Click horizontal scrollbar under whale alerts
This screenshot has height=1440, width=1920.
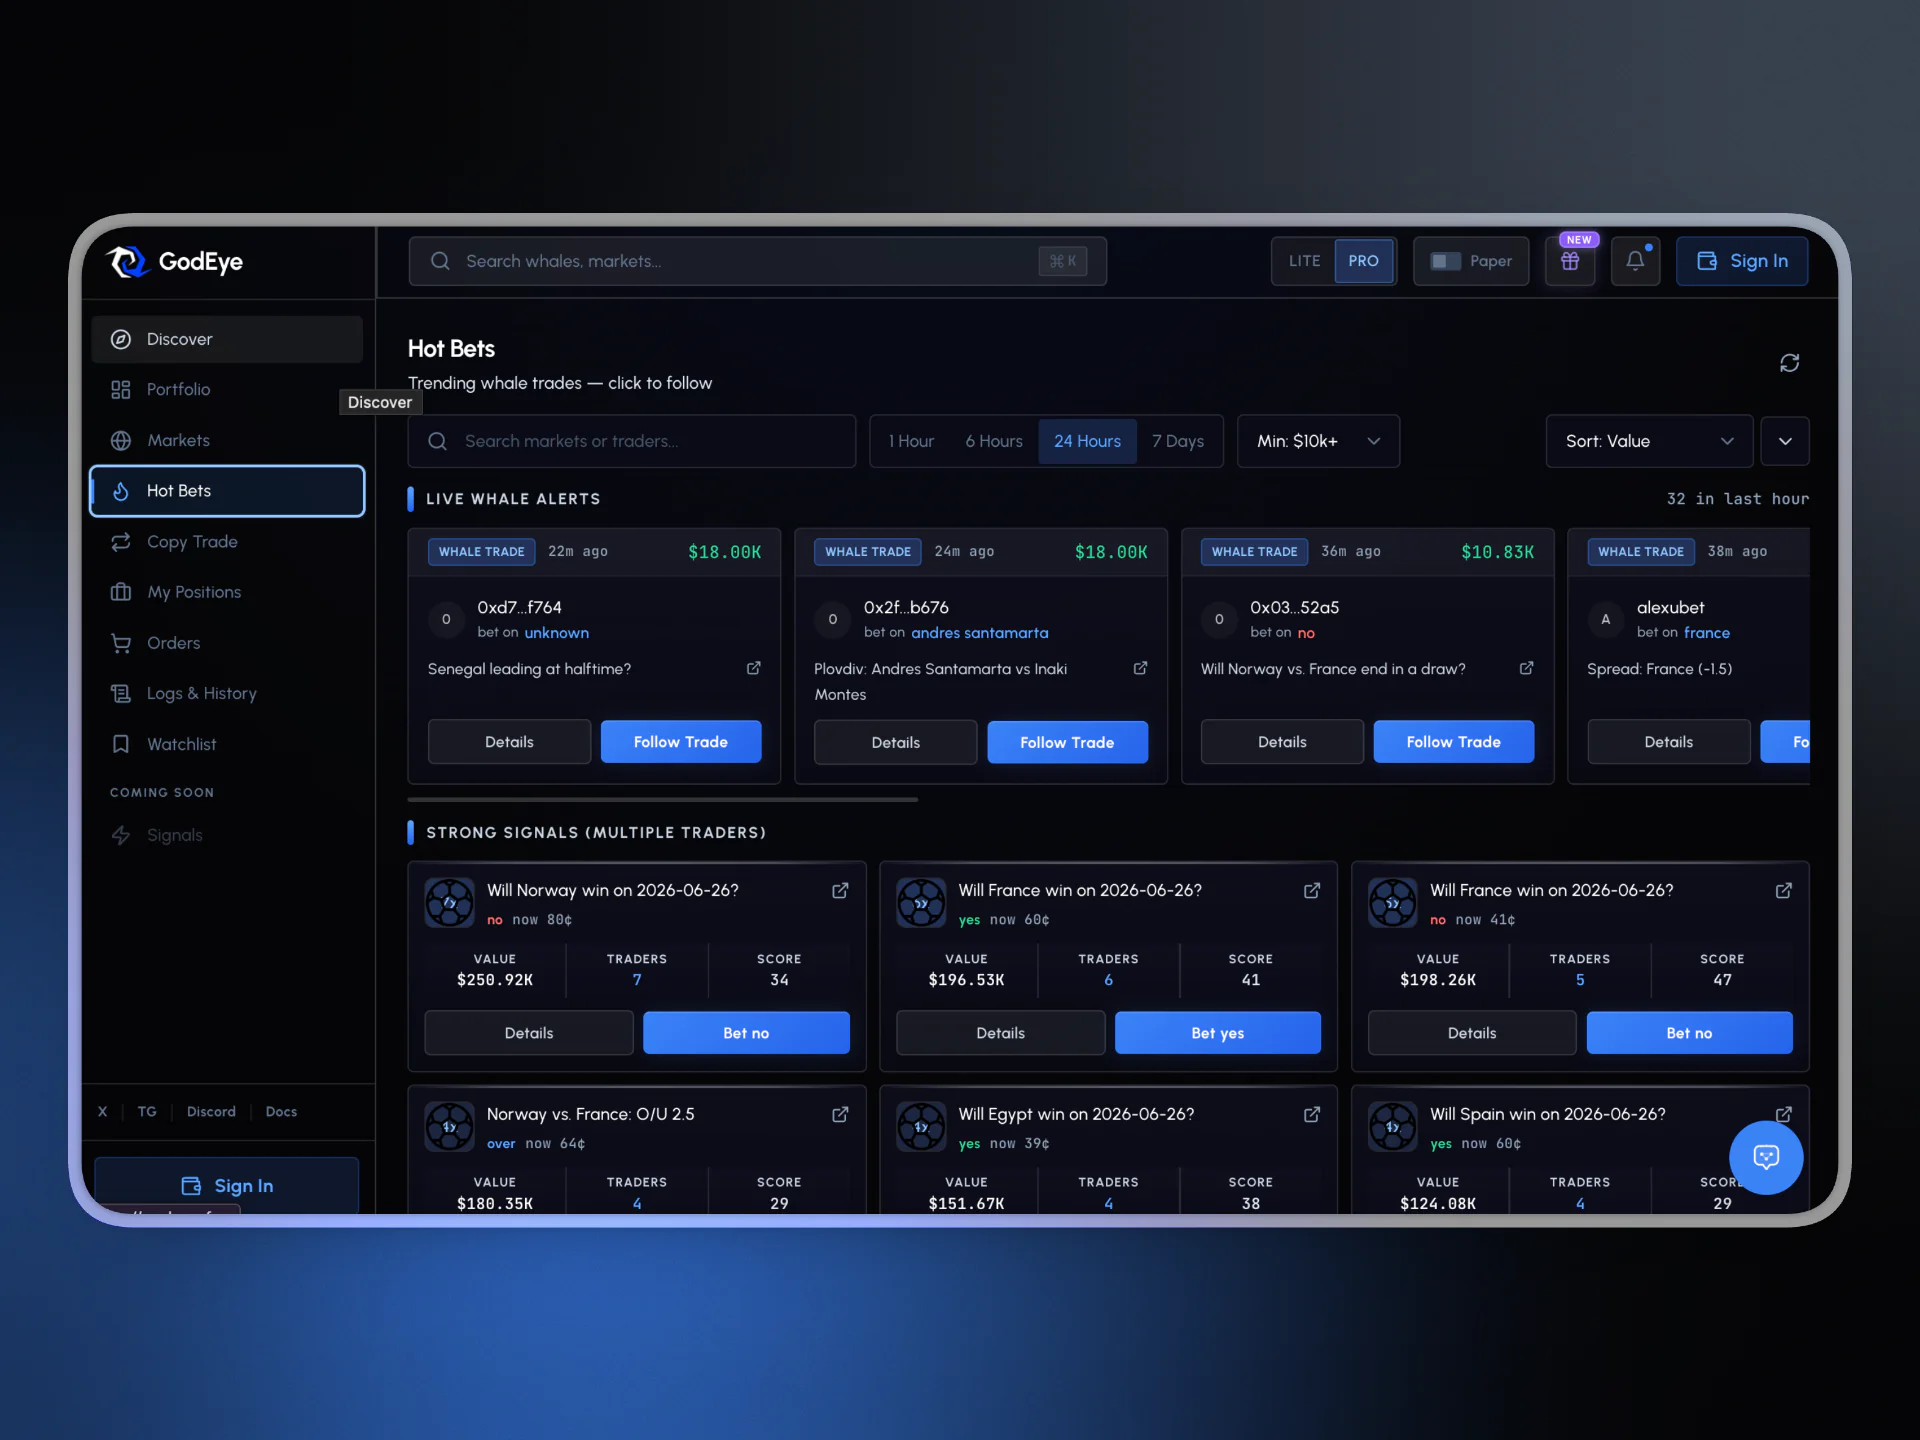[x=663, y=799]
